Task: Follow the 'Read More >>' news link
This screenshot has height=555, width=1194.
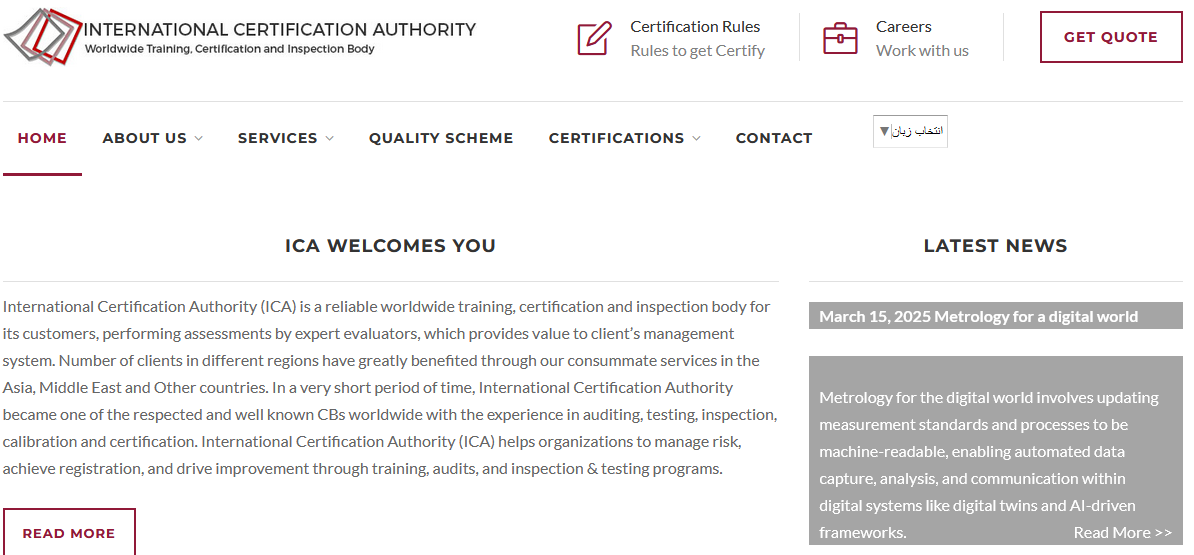Action: (x=1122, y=532)
